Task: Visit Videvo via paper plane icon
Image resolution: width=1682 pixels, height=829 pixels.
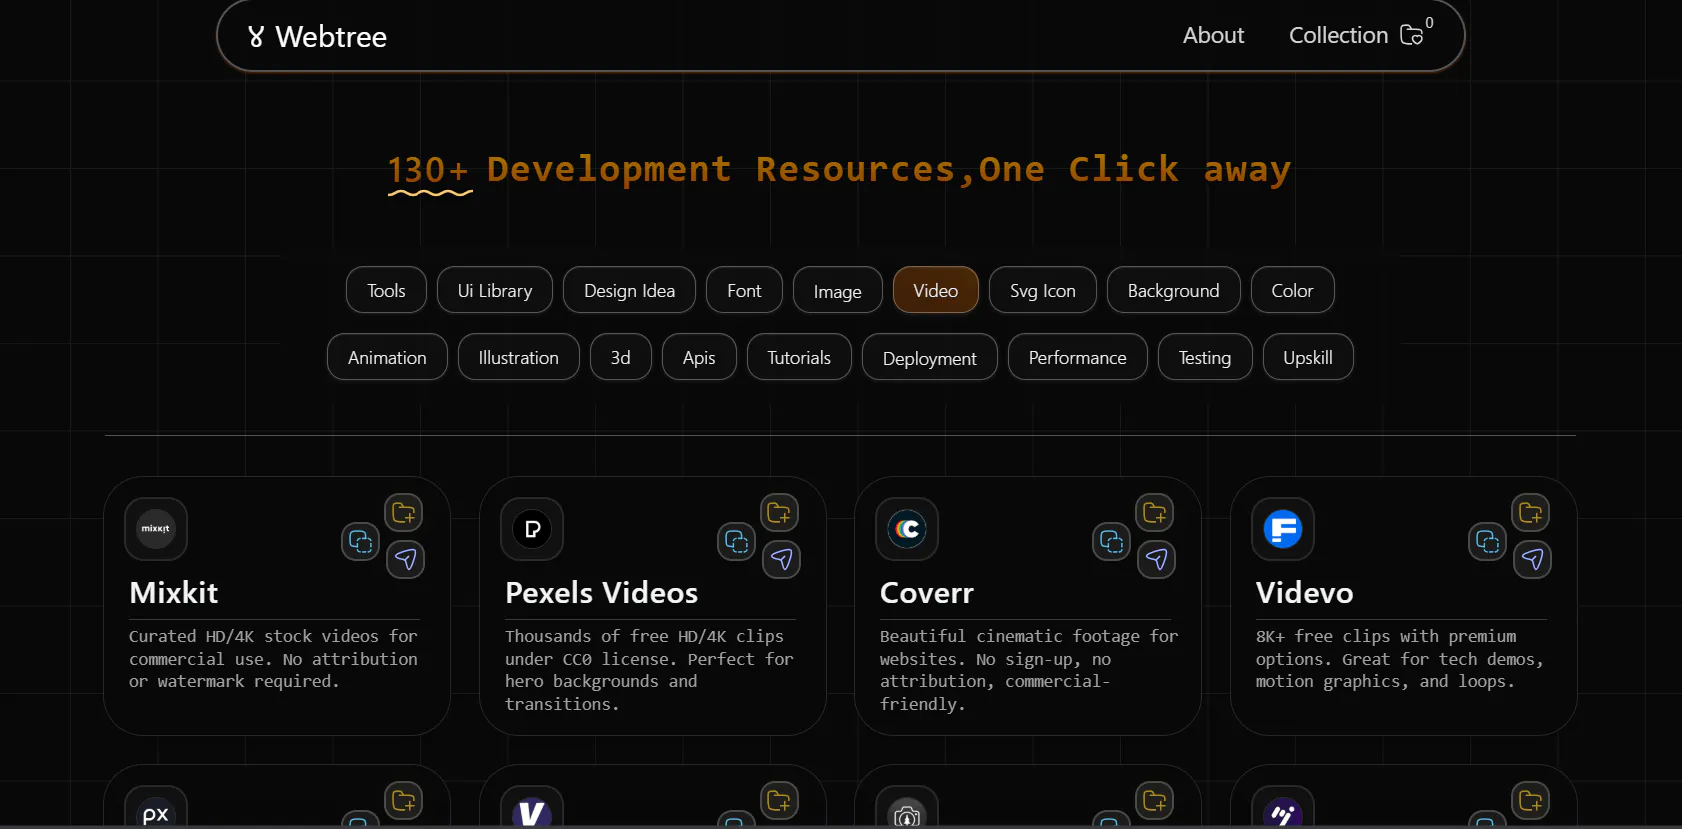Action: click(x=1533, y=559)
